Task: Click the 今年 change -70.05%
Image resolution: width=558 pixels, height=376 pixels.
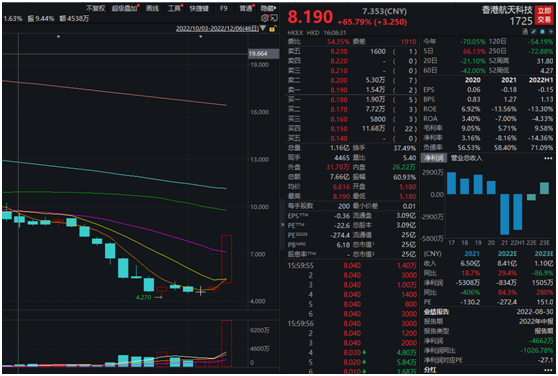Action: coord(473,42)
